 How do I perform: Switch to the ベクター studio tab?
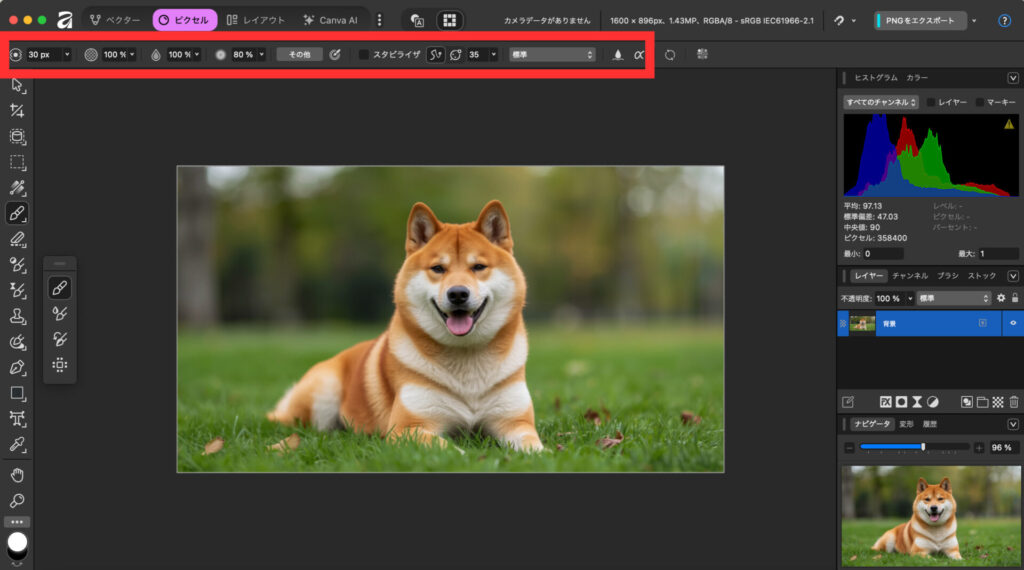point(114,20)
